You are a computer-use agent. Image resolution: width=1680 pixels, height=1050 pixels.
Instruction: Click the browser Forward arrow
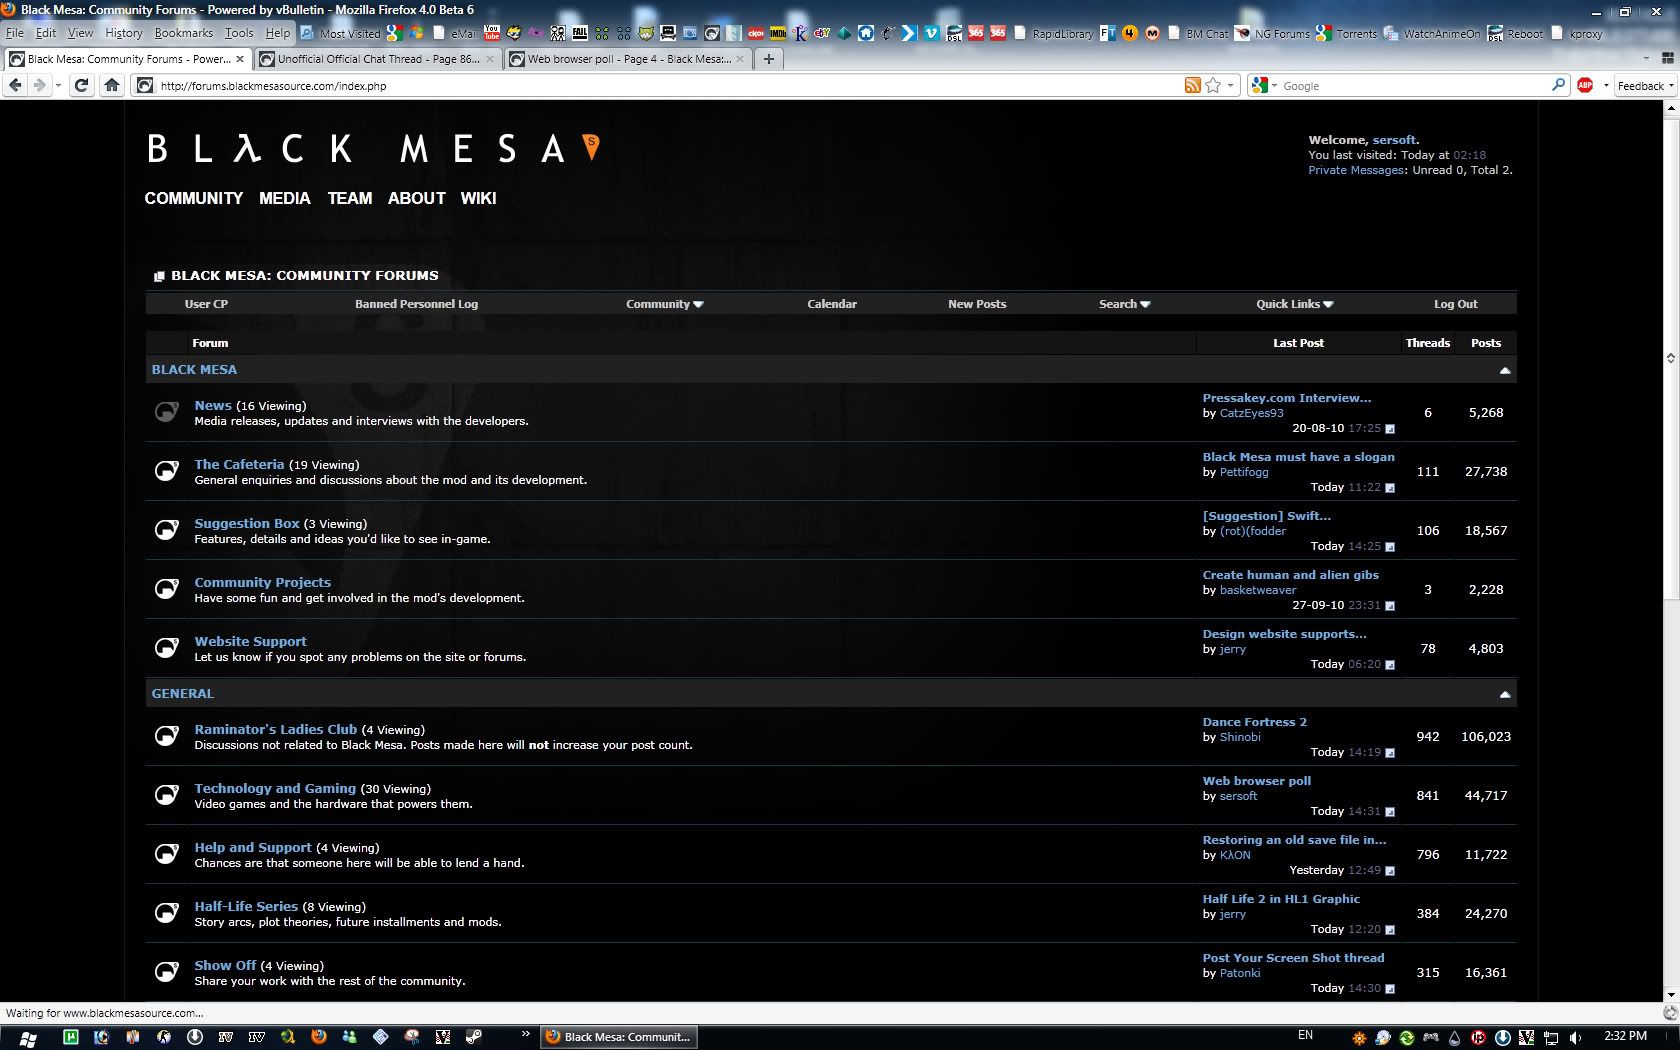point(39,85)
